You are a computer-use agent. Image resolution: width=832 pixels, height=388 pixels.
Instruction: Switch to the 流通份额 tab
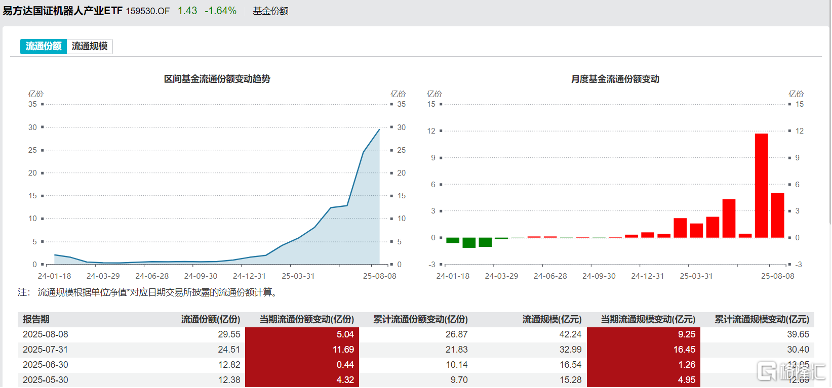pyautogui.click(x=44, y=46)
